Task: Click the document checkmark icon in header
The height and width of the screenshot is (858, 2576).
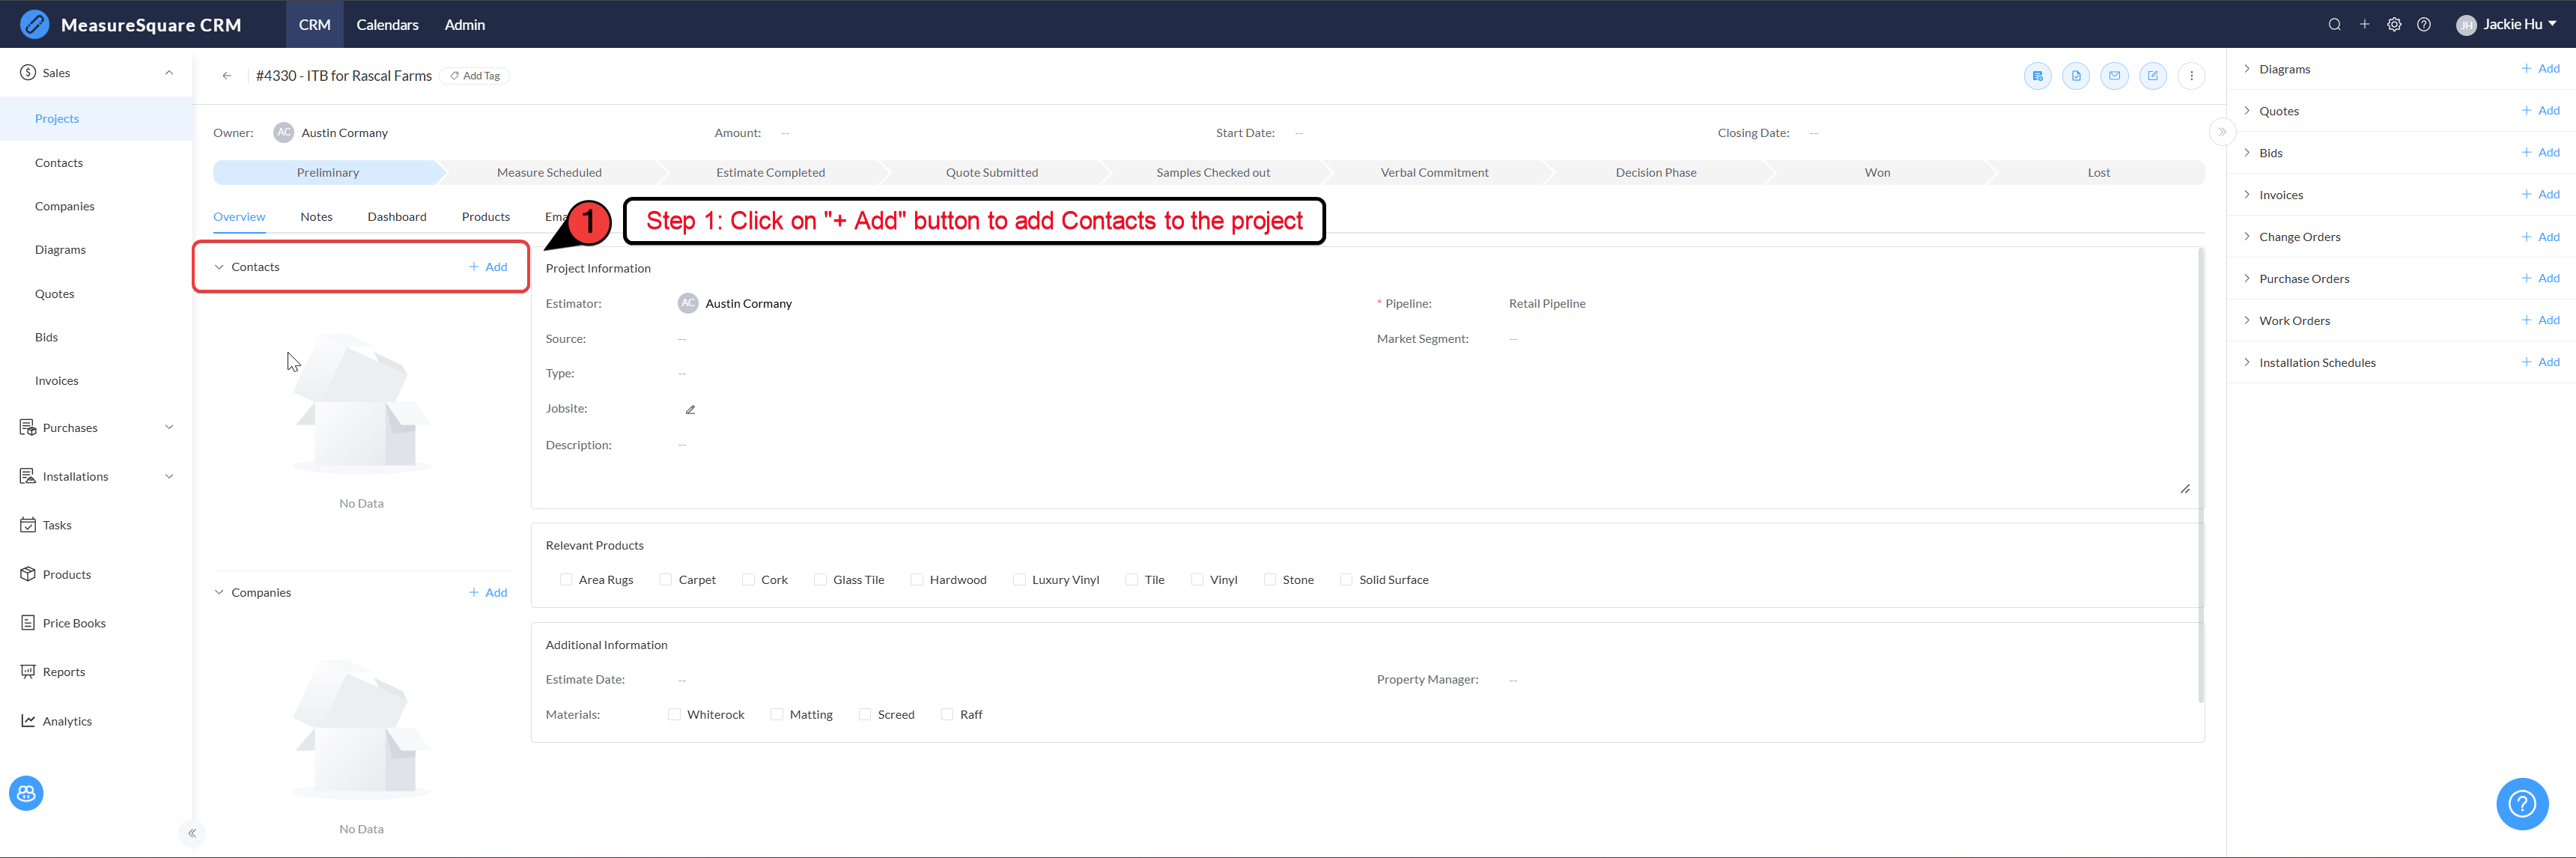Action: 2076,76
